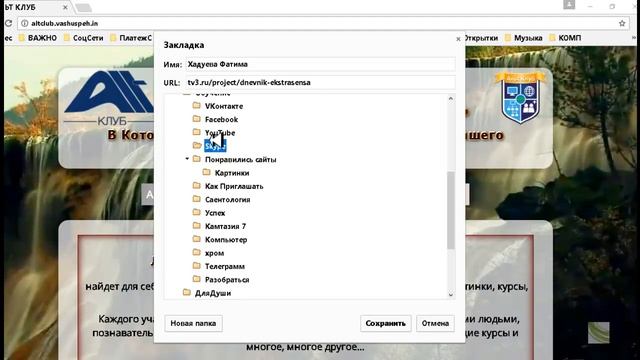
Task: Open the КОМП bookmarks bar folder
Action: pyautogui.click(x=565, y=38)
